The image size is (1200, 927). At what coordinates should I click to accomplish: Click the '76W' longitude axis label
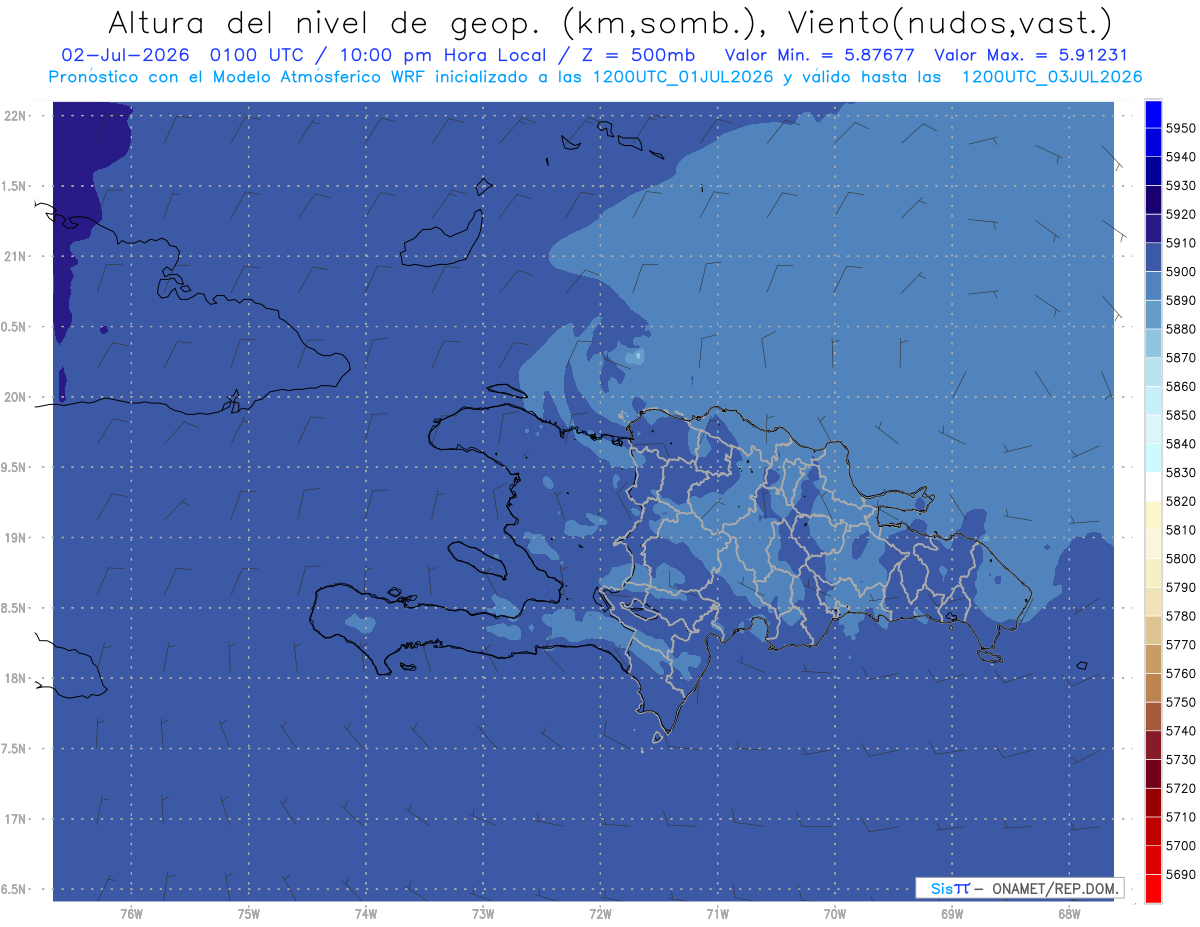131,914
